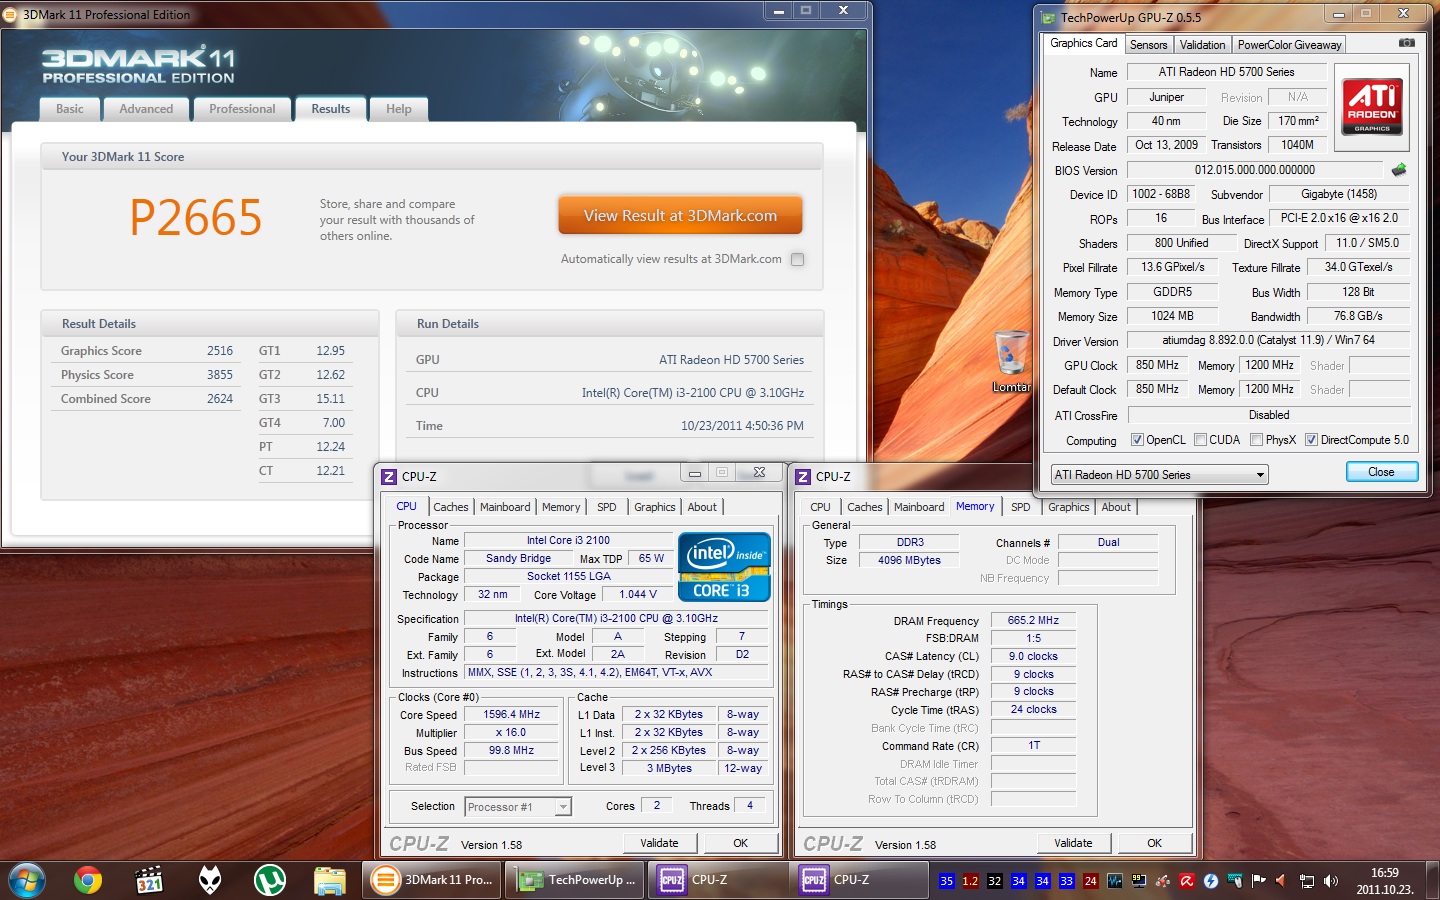The height and width of the screenshot is (900, 1440).
Task: Switch to the Advanced tab in 3DMark
Action: coord(146,109)
